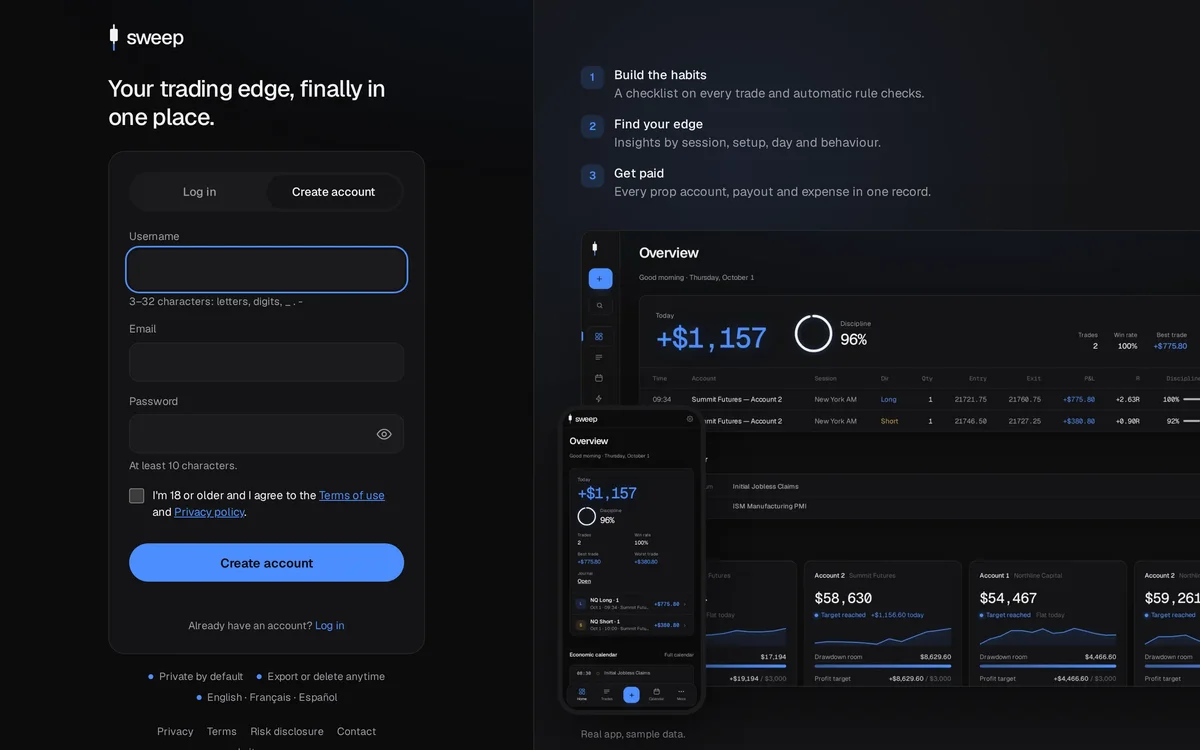Tap the More icon in phone bottom nav
This screenshot has height=750, width=1200.
[682, 693]
